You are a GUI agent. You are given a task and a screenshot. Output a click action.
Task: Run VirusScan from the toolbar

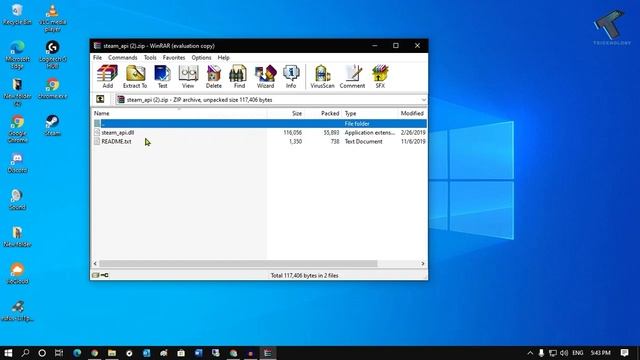click(x=322, y=76)
